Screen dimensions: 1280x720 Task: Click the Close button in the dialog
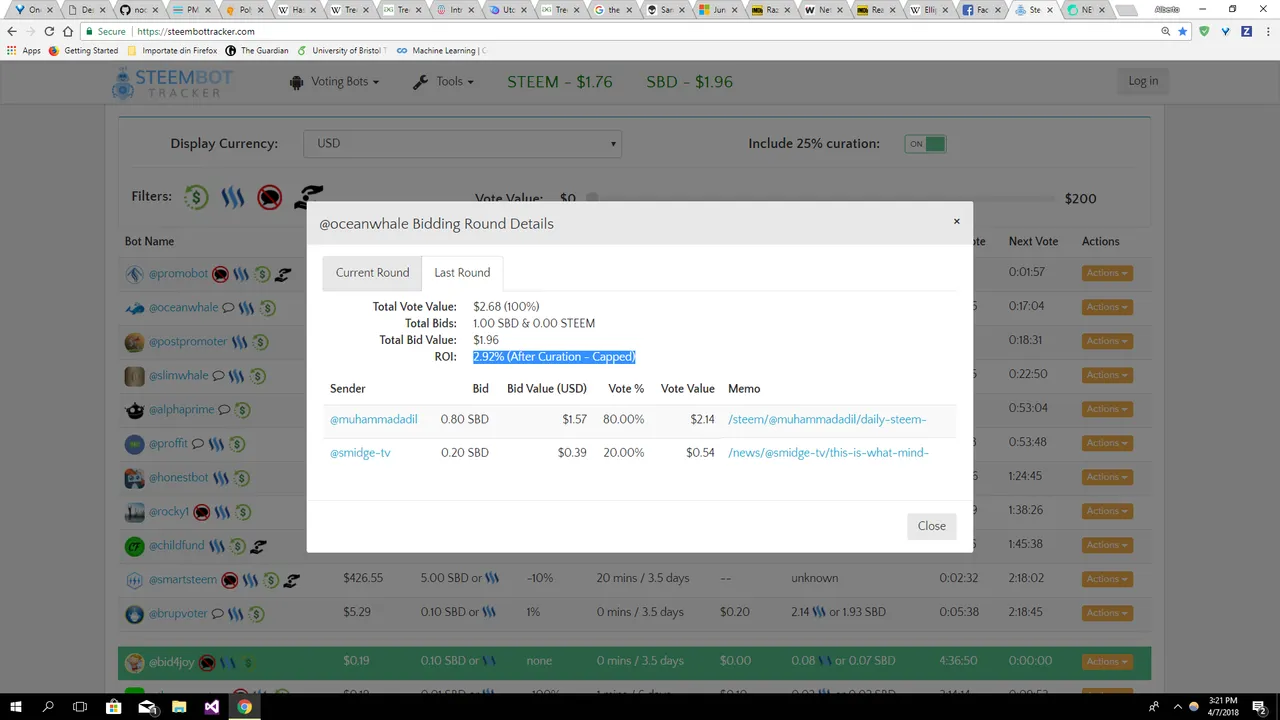[x=931, y=526]
